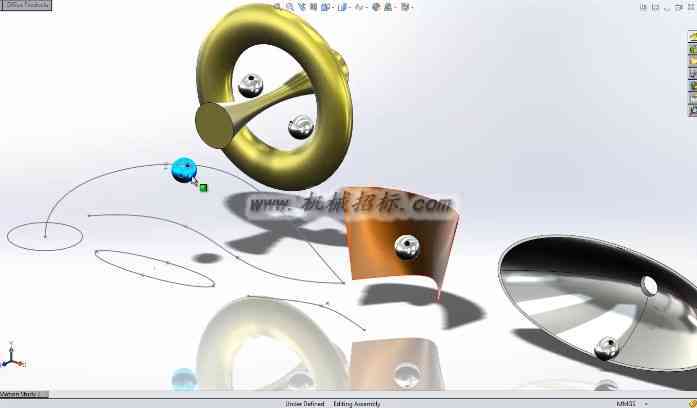Click the Edit Appearance icon
This screenshot has height=408, width=697.
(376, 7)
